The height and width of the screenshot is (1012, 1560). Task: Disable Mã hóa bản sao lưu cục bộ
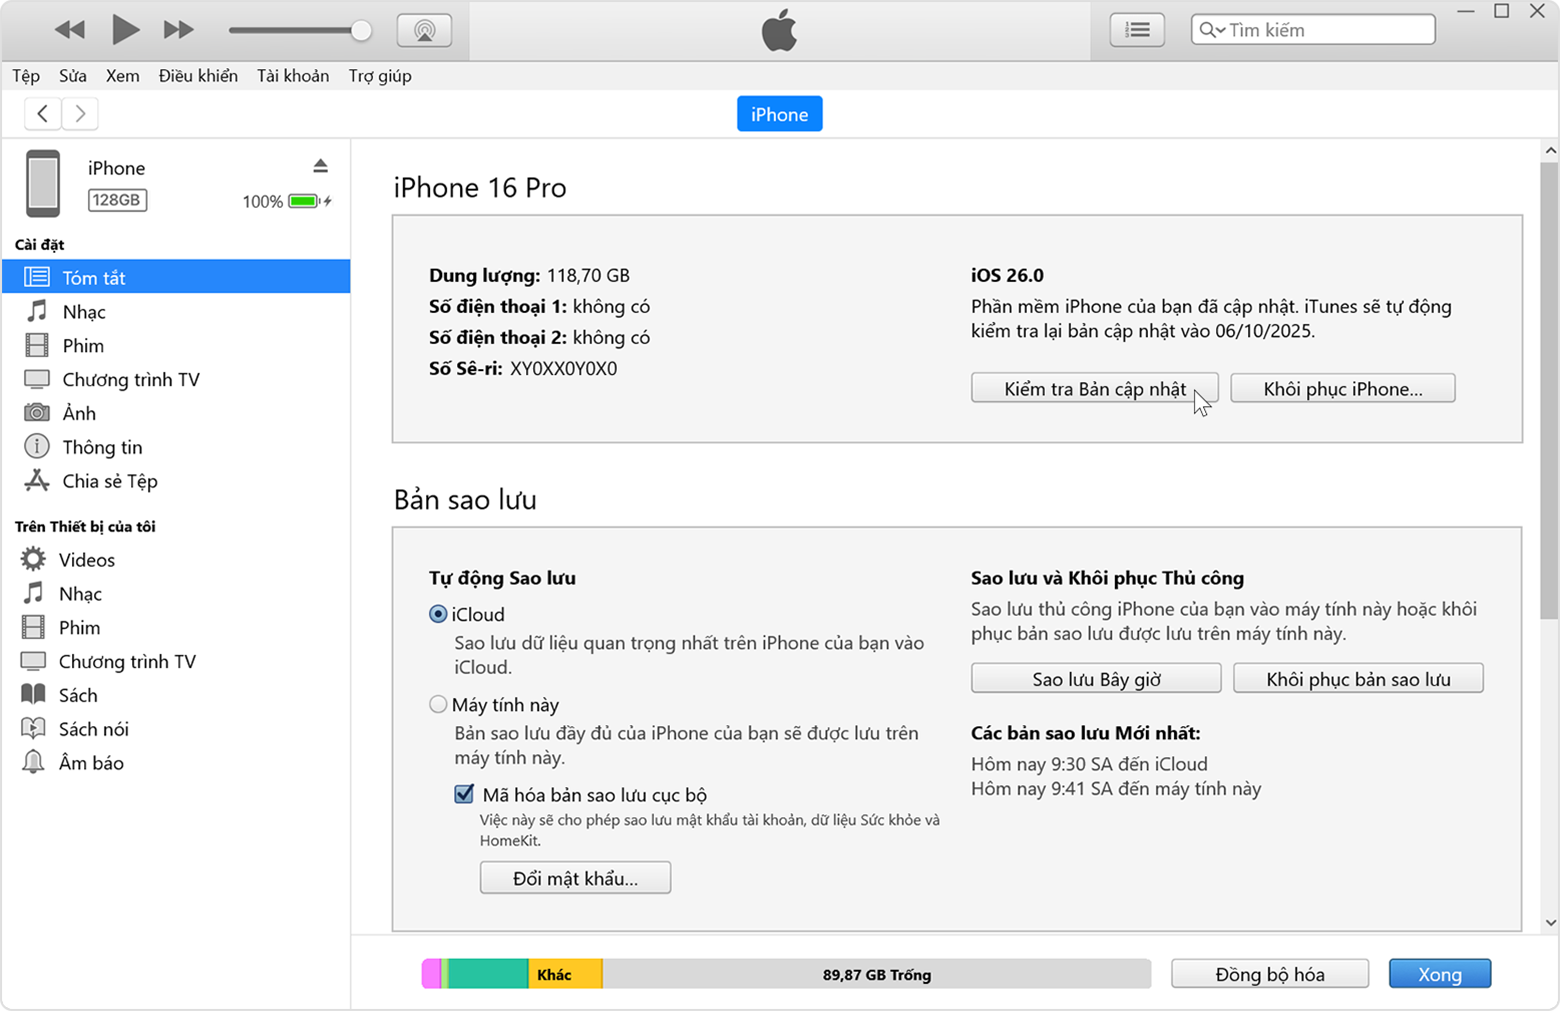(x=464, y=794)
